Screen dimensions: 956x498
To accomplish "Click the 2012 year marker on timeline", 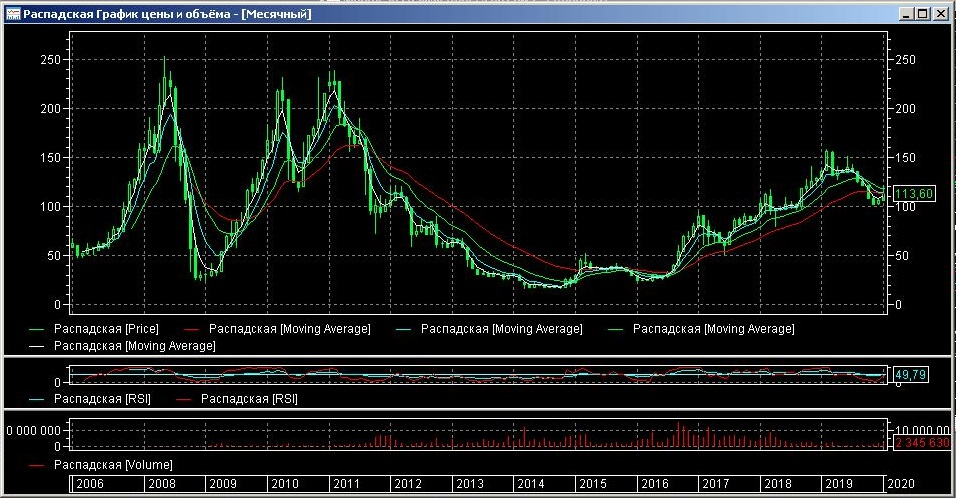I will tap(408, 484).
